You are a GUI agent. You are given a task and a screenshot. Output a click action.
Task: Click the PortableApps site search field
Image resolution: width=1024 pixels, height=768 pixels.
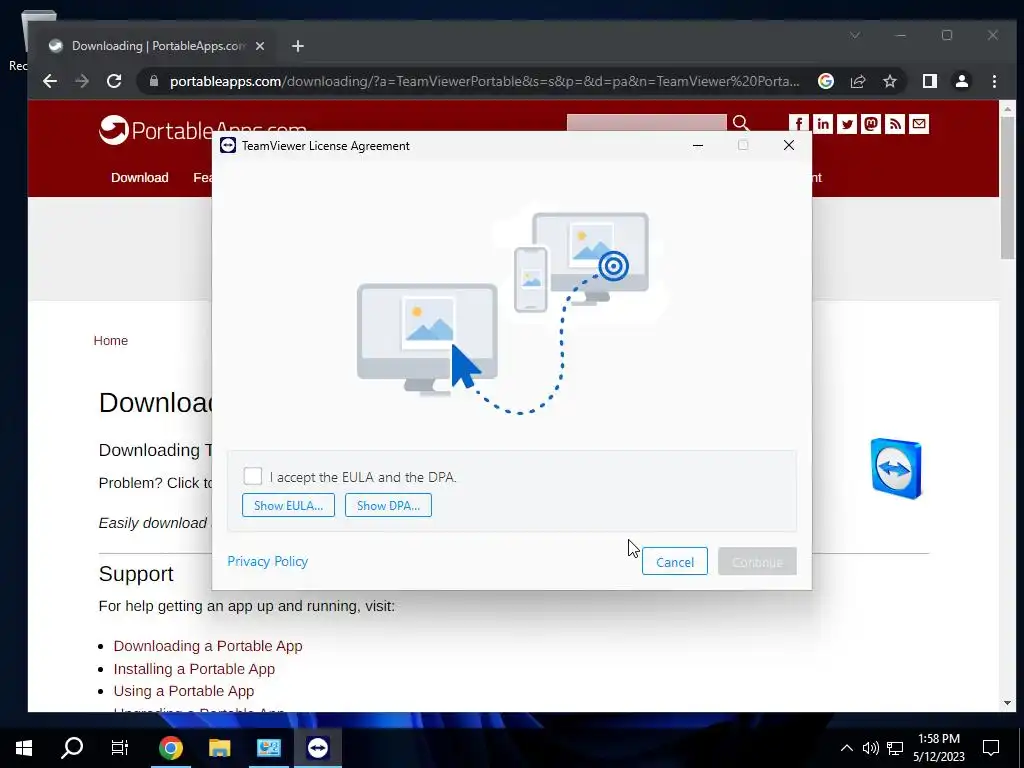click(x=646, y=123)
